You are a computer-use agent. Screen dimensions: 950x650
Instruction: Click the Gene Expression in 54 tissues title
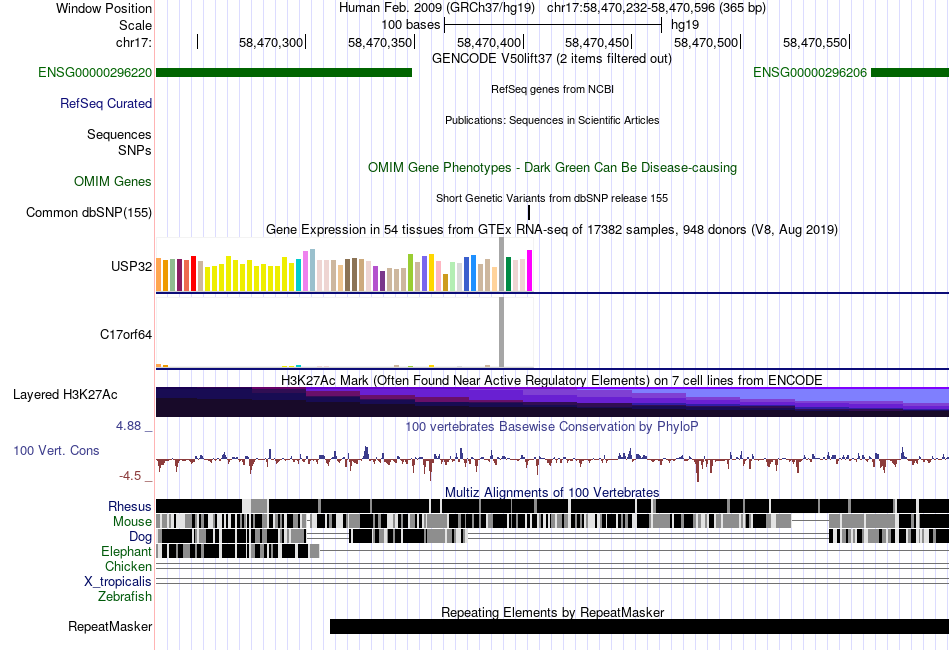pyautogui.click(x=552, y=230)
